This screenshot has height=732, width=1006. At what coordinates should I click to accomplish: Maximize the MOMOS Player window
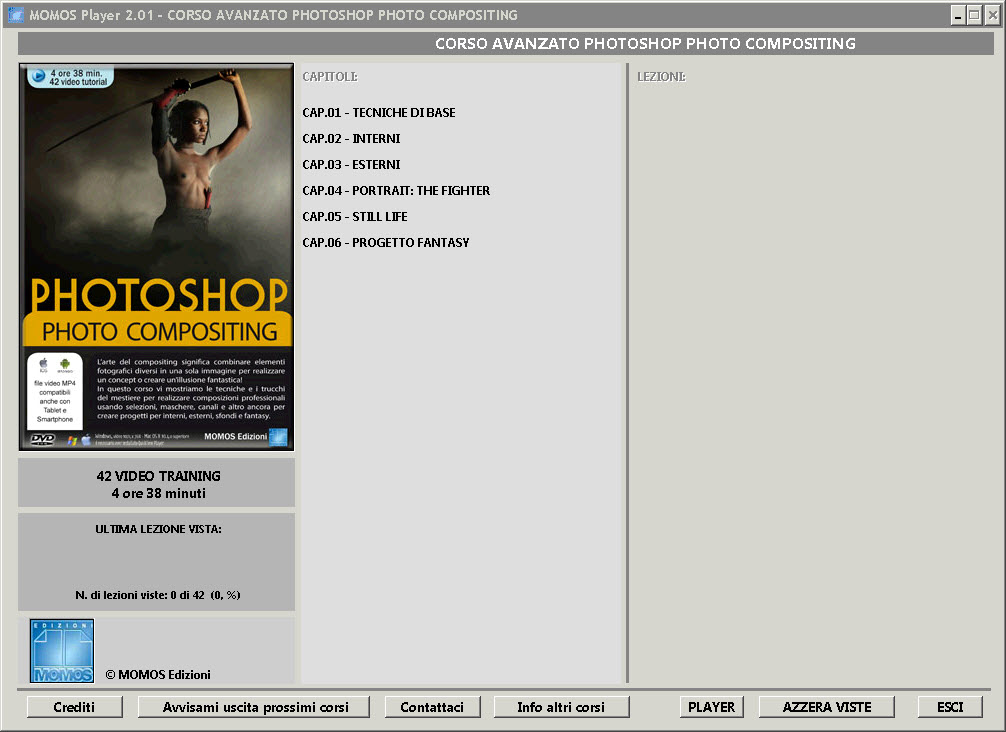coord(975,15)
